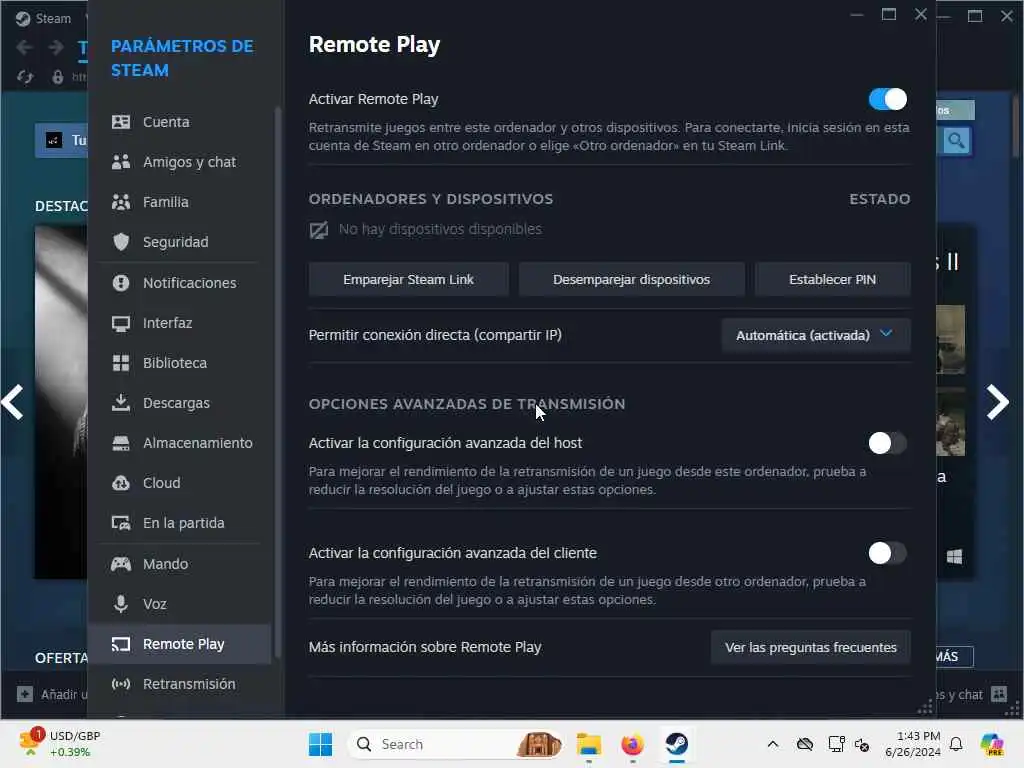
Task: Click the store search magnifier icon
Action: 957,140
